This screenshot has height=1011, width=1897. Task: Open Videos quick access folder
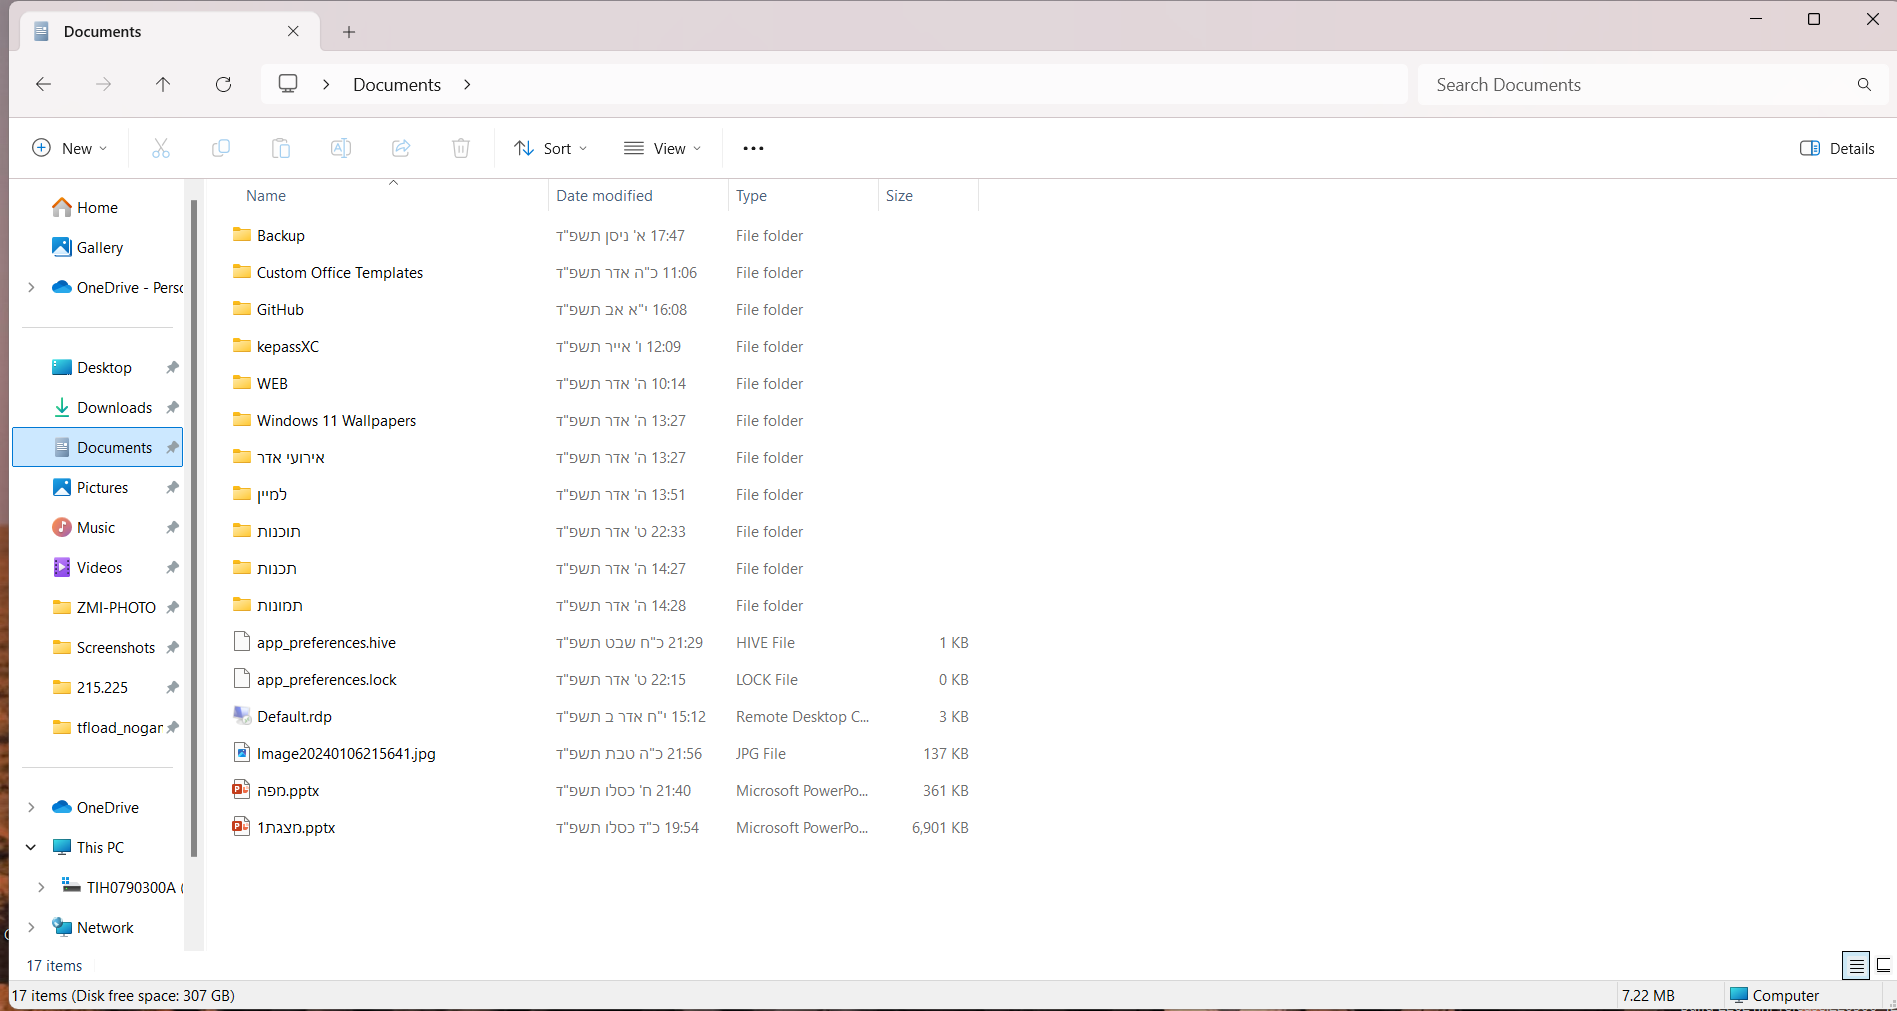point(97,567)
